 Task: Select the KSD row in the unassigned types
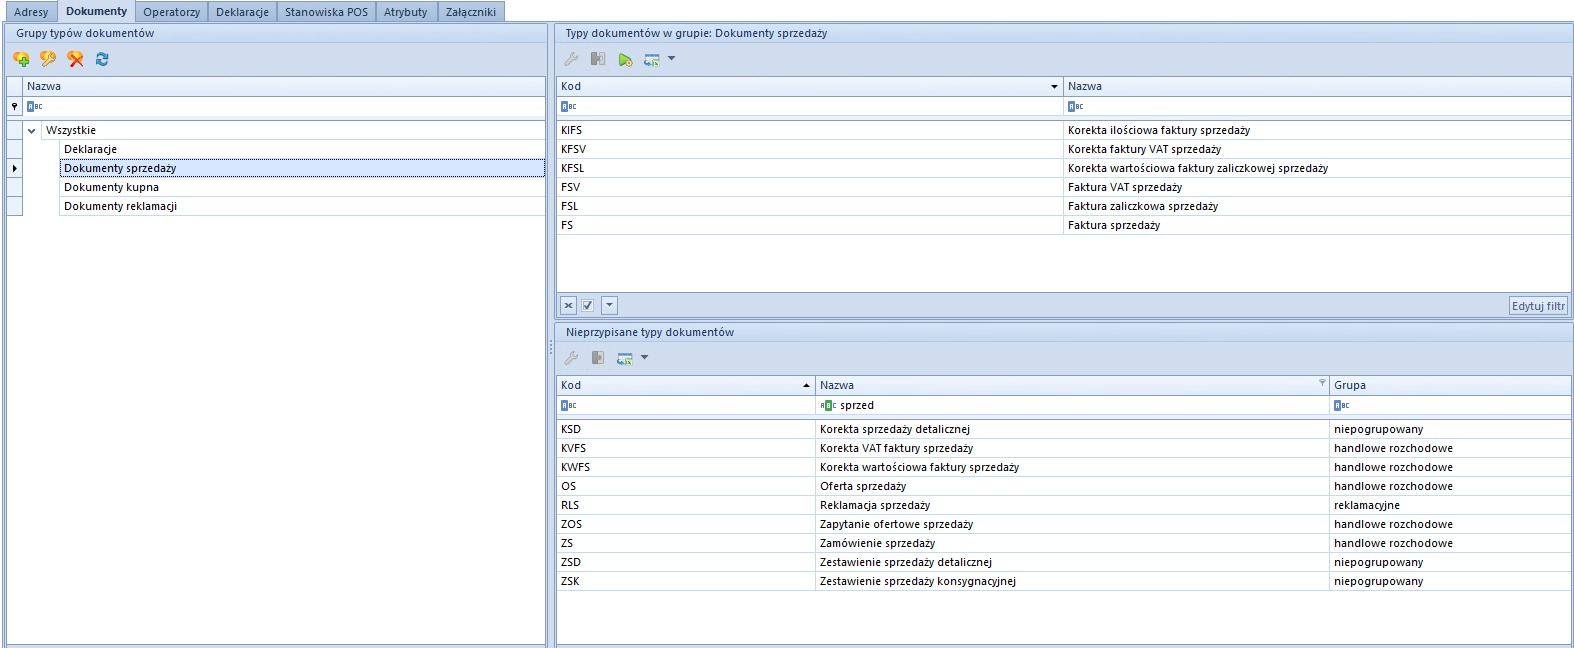(1064, 429)
